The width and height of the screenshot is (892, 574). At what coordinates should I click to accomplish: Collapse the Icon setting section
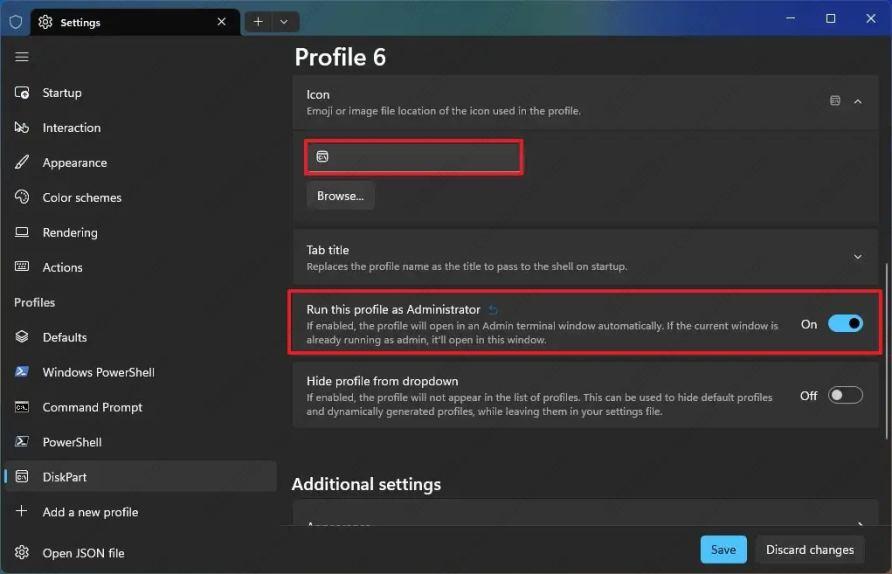858,101
